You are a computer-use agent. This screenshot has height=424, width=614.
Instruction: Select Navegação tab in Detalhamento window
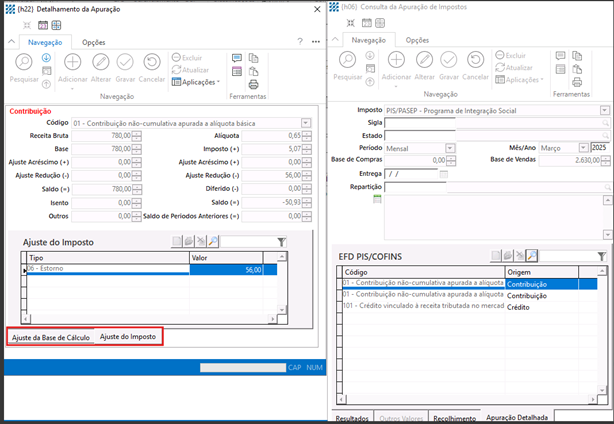coord(45,42)
